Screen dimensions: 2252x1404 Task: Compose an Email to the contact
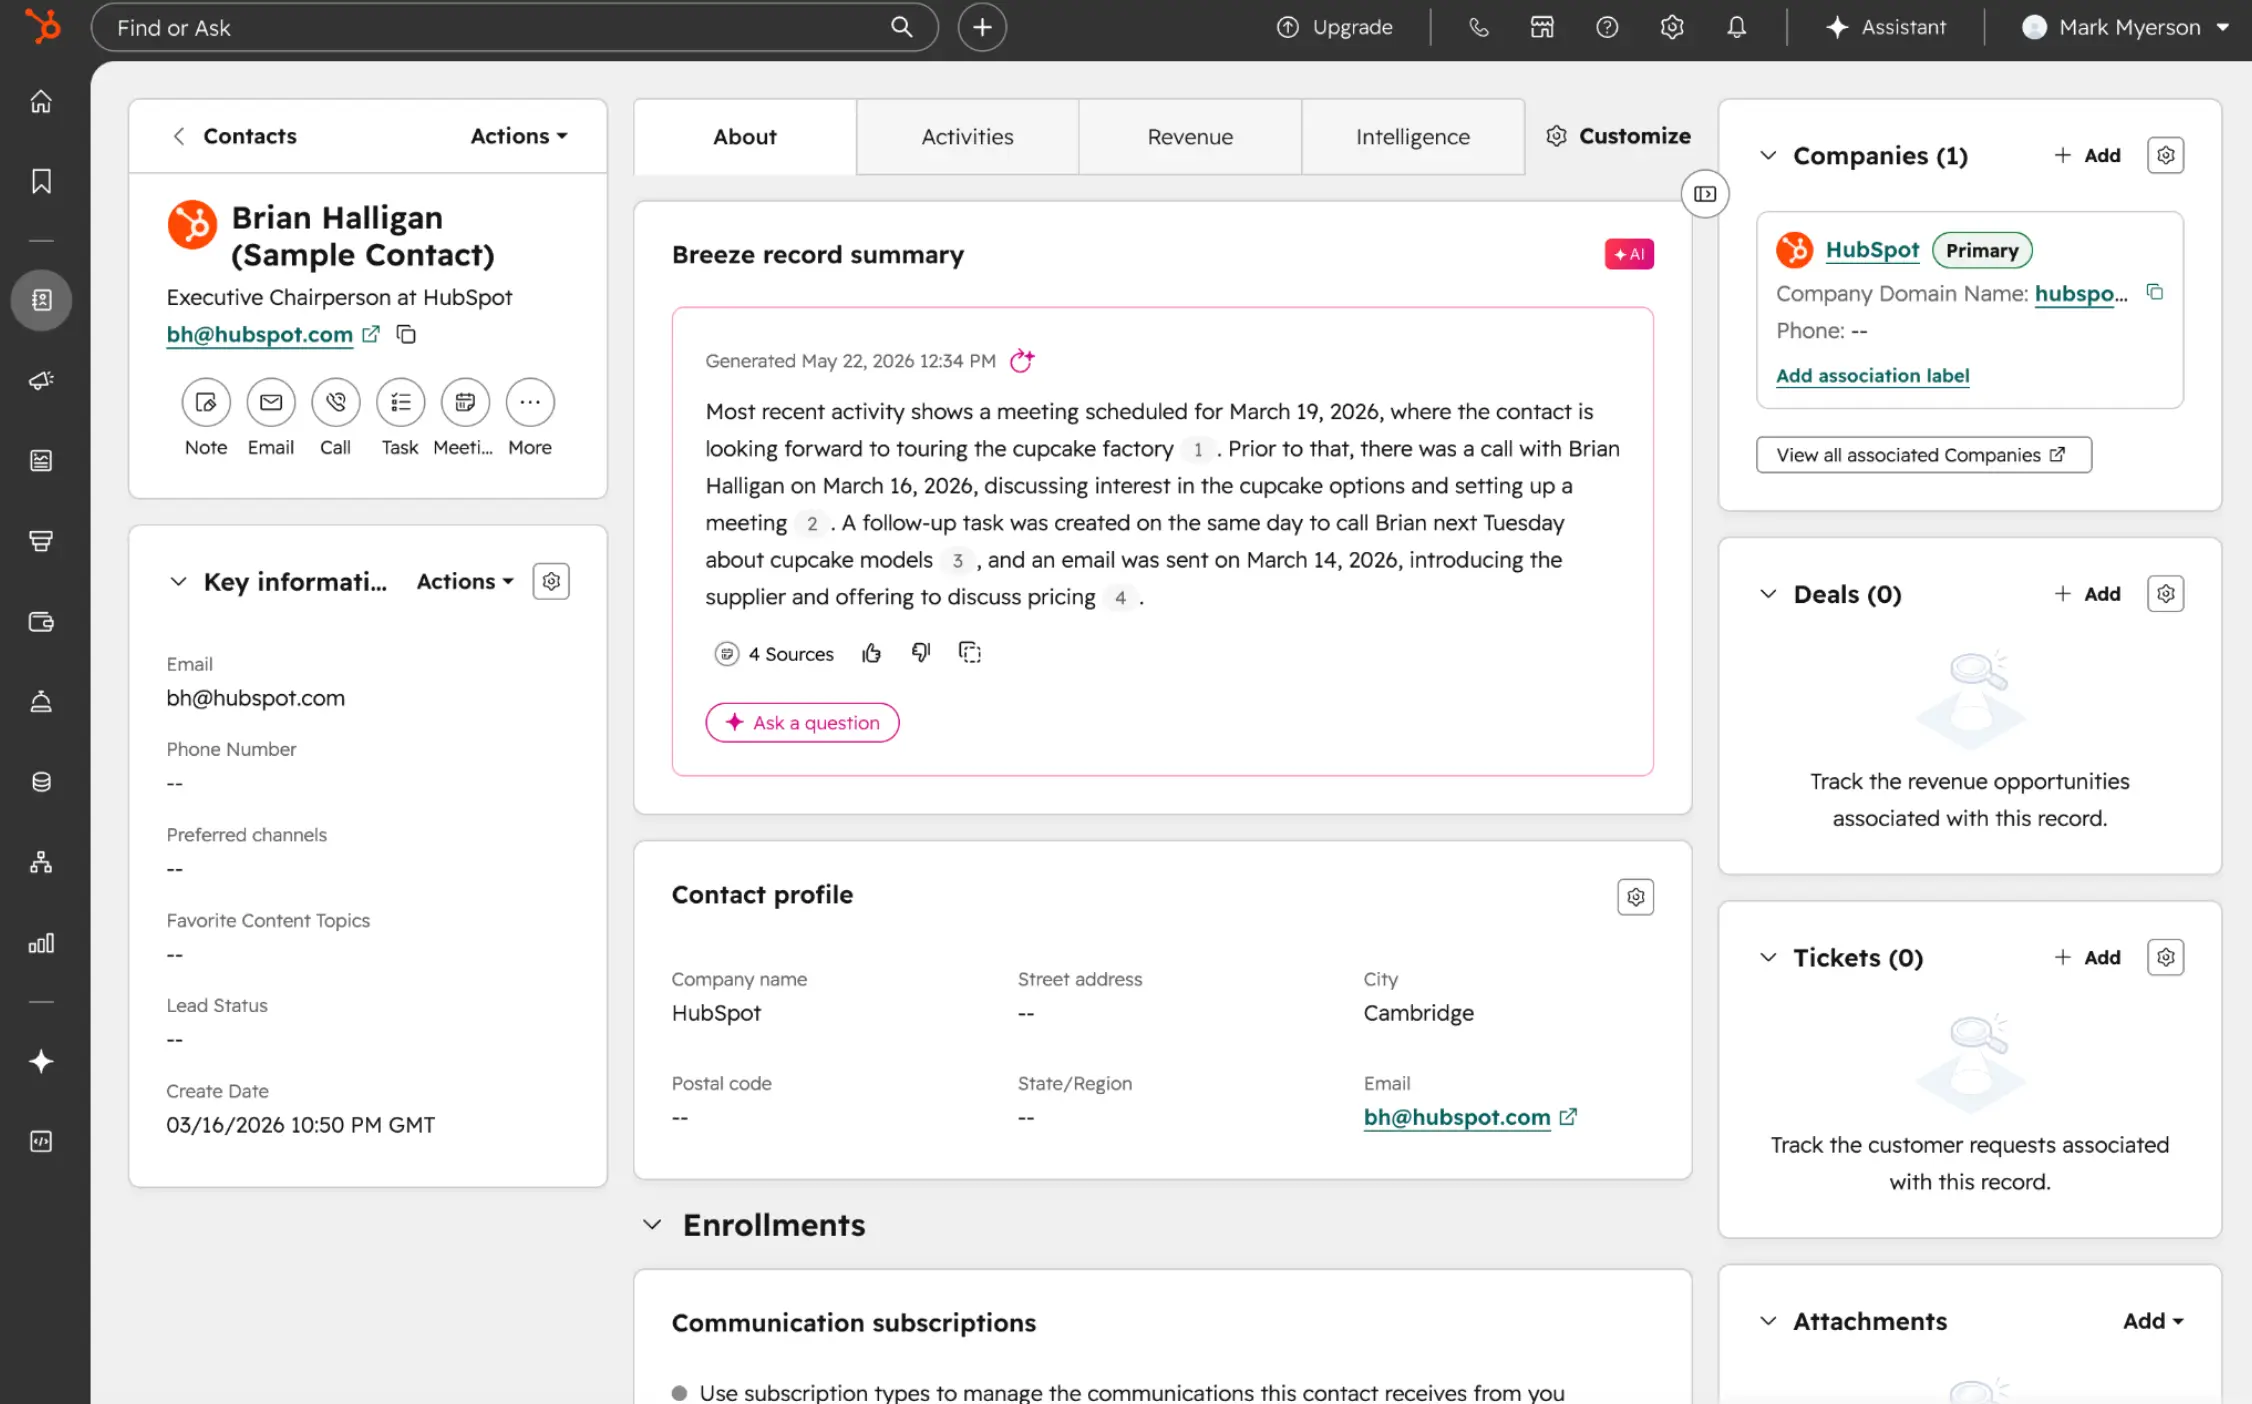click(x=271, y=402)
